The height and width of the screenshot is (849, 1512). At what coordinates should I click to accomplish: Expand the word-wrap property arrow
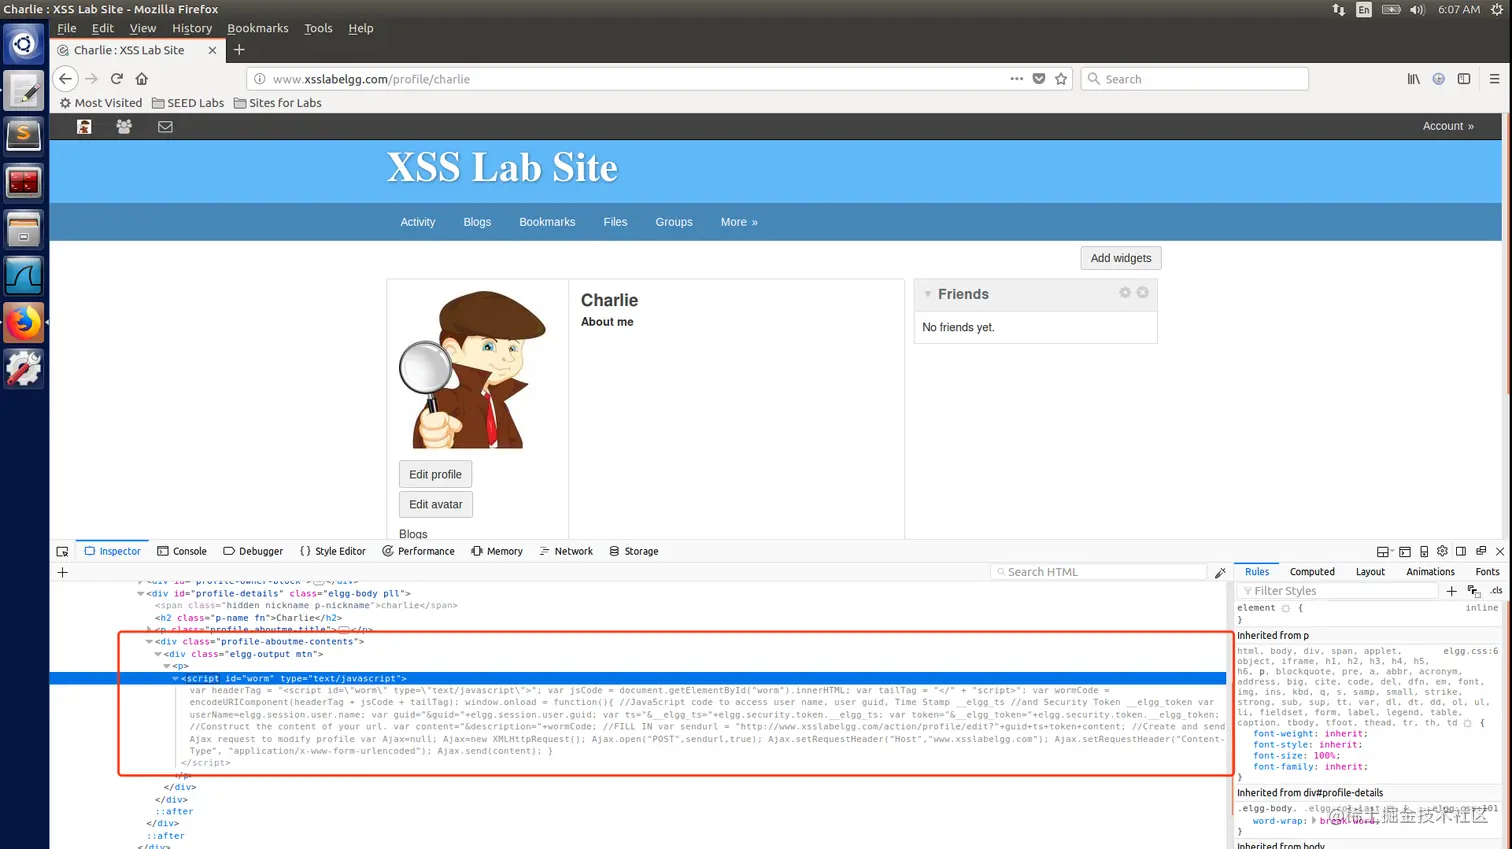[1314, 820]
